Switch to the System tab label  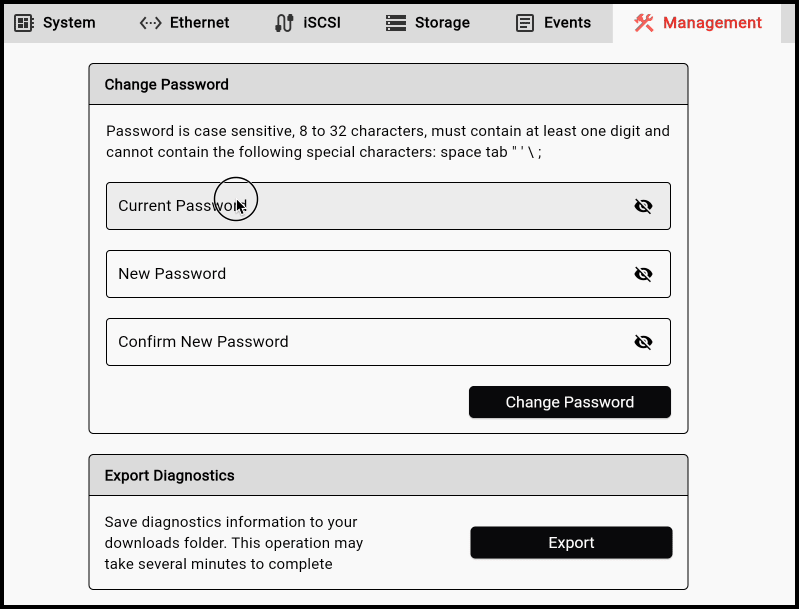(69, 22)
